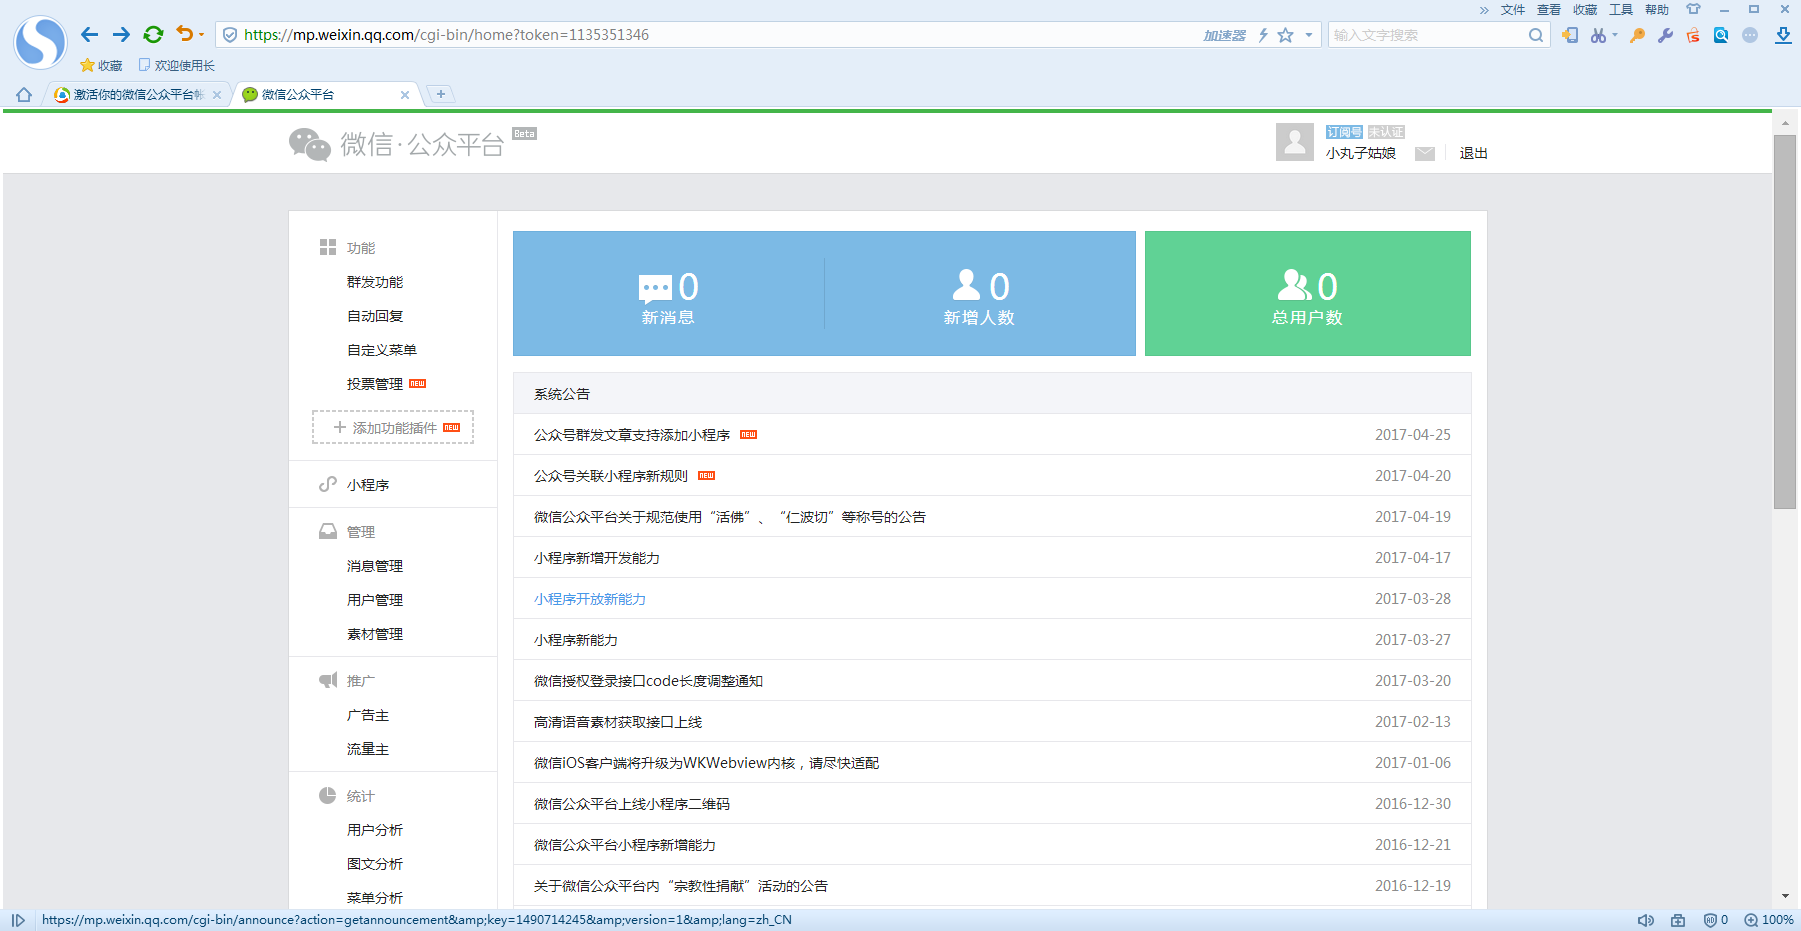Click the wrench tools icon
Viewport: 1801px width, 931px height.
tap(1665, 35)
